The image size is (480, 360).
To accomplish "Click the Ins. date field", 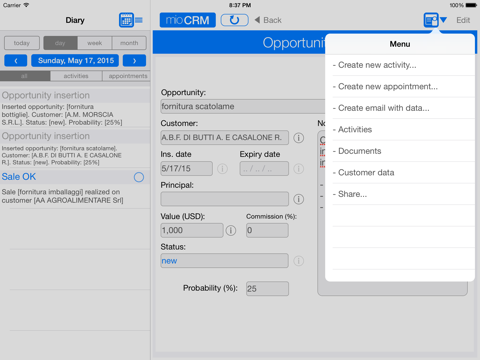I will click(x=186, y=168).
